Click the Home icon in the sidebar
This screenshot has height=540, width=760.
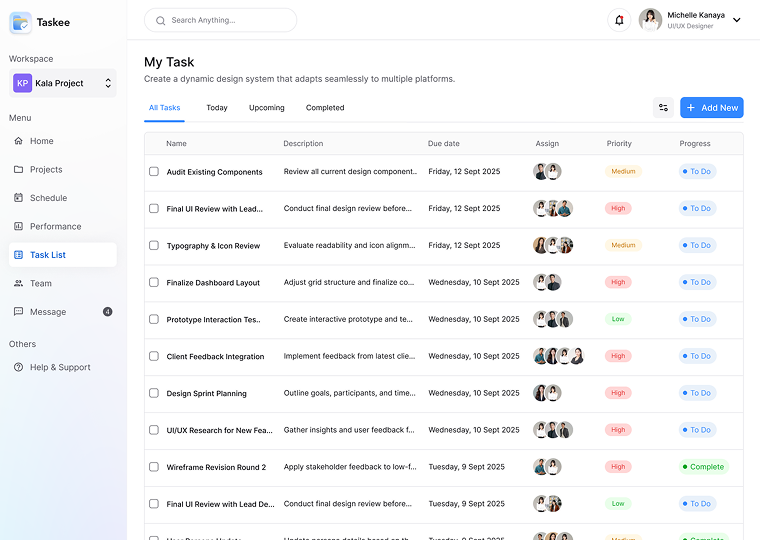coord(18,141)
